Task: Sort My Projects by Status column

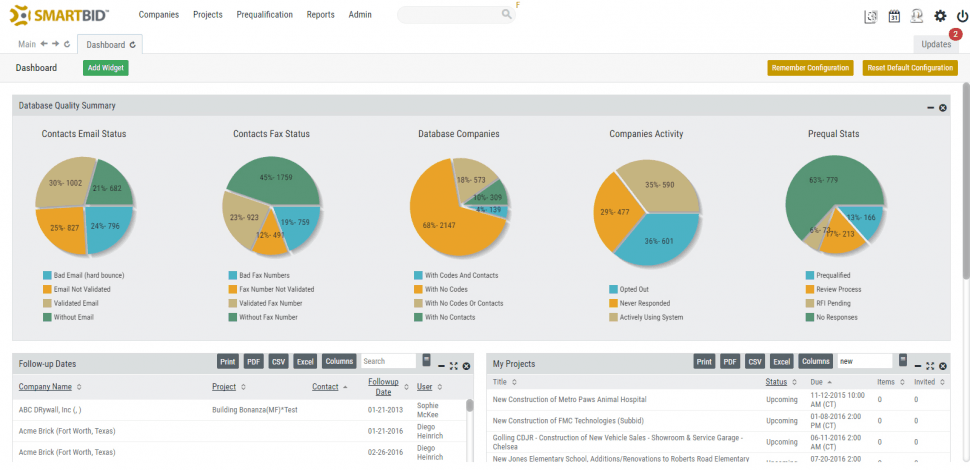Action: tap(780, 382)
